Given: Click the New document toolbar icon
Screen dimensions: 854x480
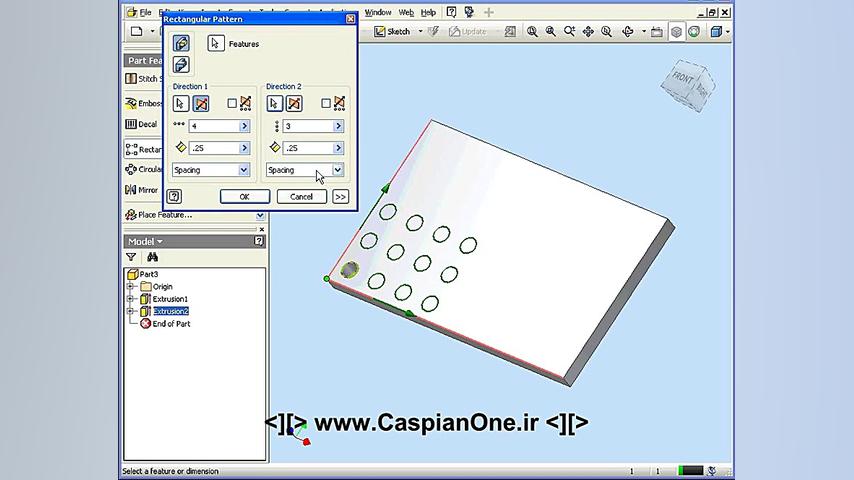Looking at the screenshot, I should [x=137, y=31].
